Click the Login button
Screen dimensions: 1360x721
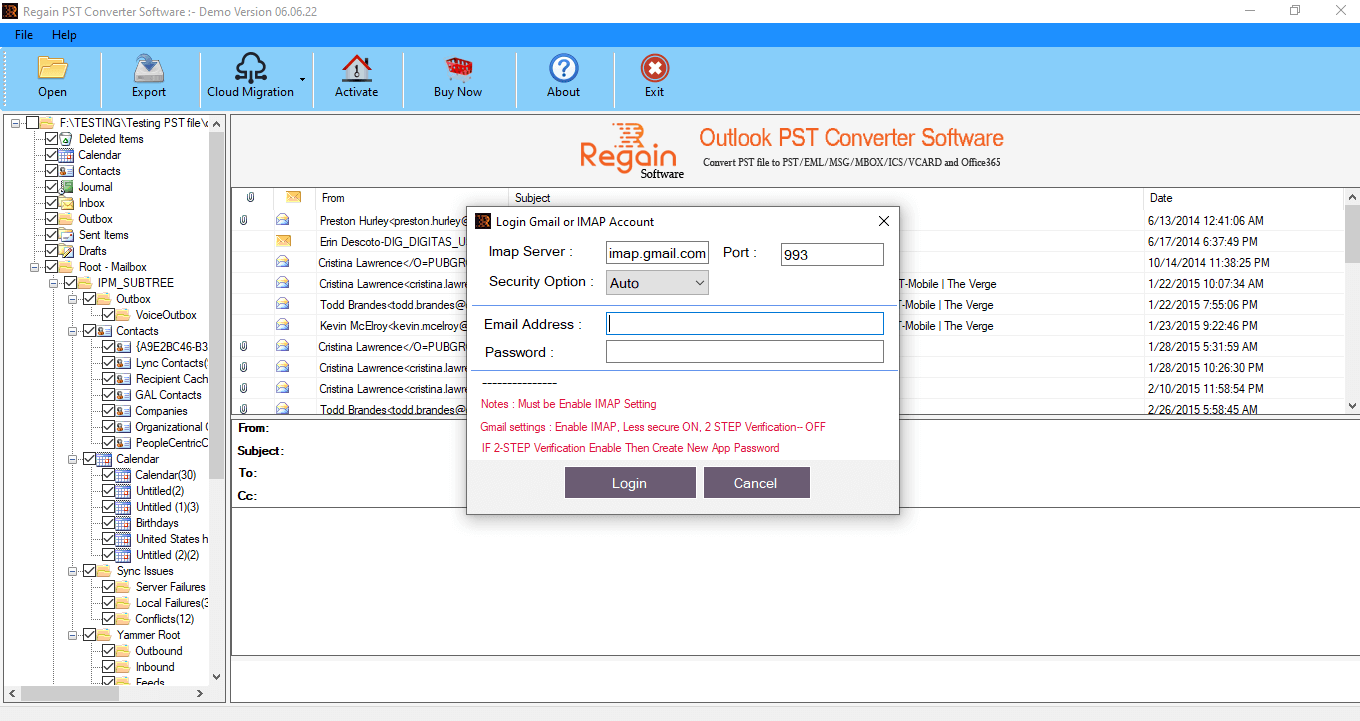(630, 483)
